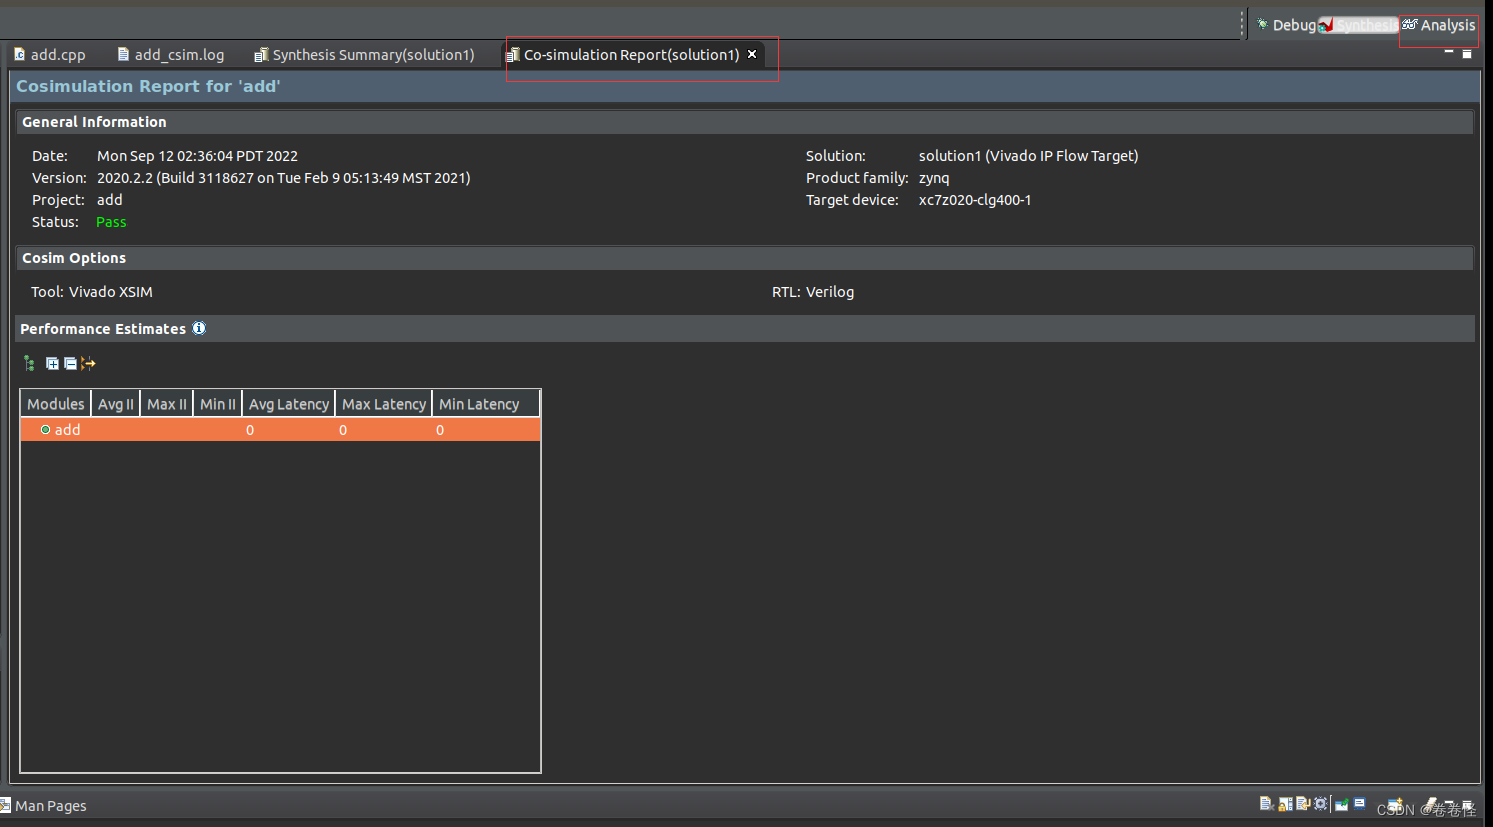Click the gear-crosshair icon in status bar

tap(1320, 803)
